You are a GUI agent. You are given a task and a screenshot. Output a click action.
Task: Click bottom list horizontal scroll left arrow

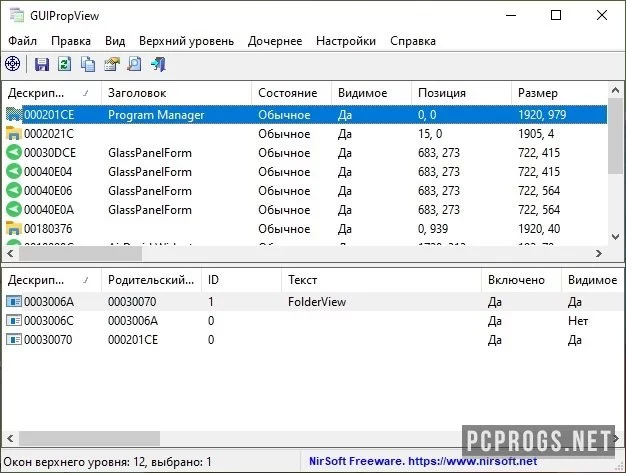click(x=10, y=438)
